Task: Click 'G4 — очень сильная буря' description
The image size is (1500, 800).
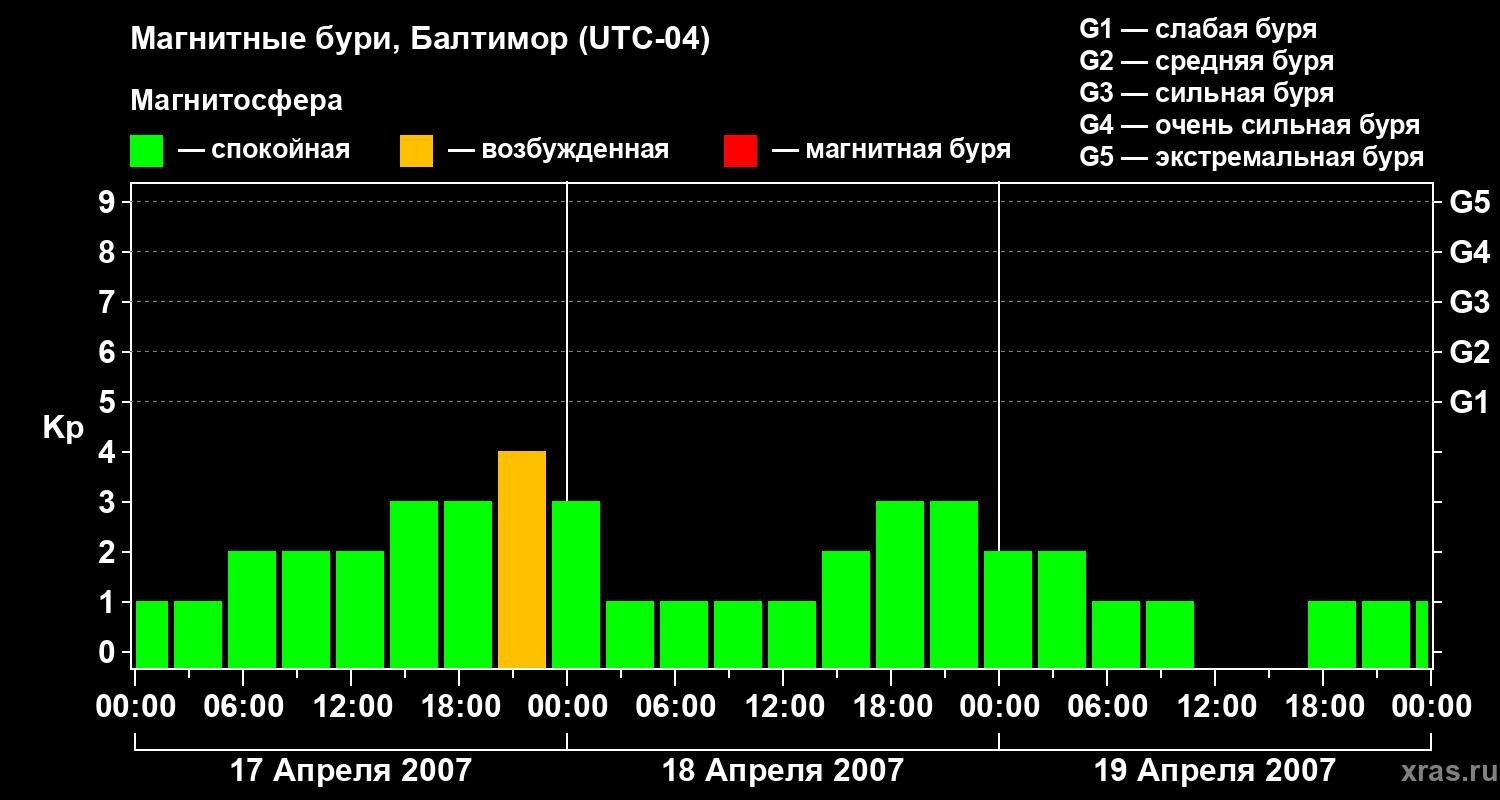Action: point(1249,125)
